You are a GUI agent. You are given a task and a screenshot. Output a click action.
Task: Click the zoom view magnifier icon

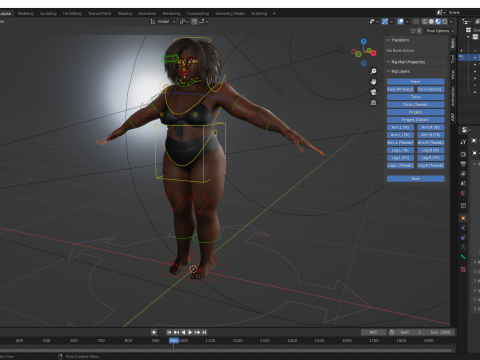click(373, 71)
